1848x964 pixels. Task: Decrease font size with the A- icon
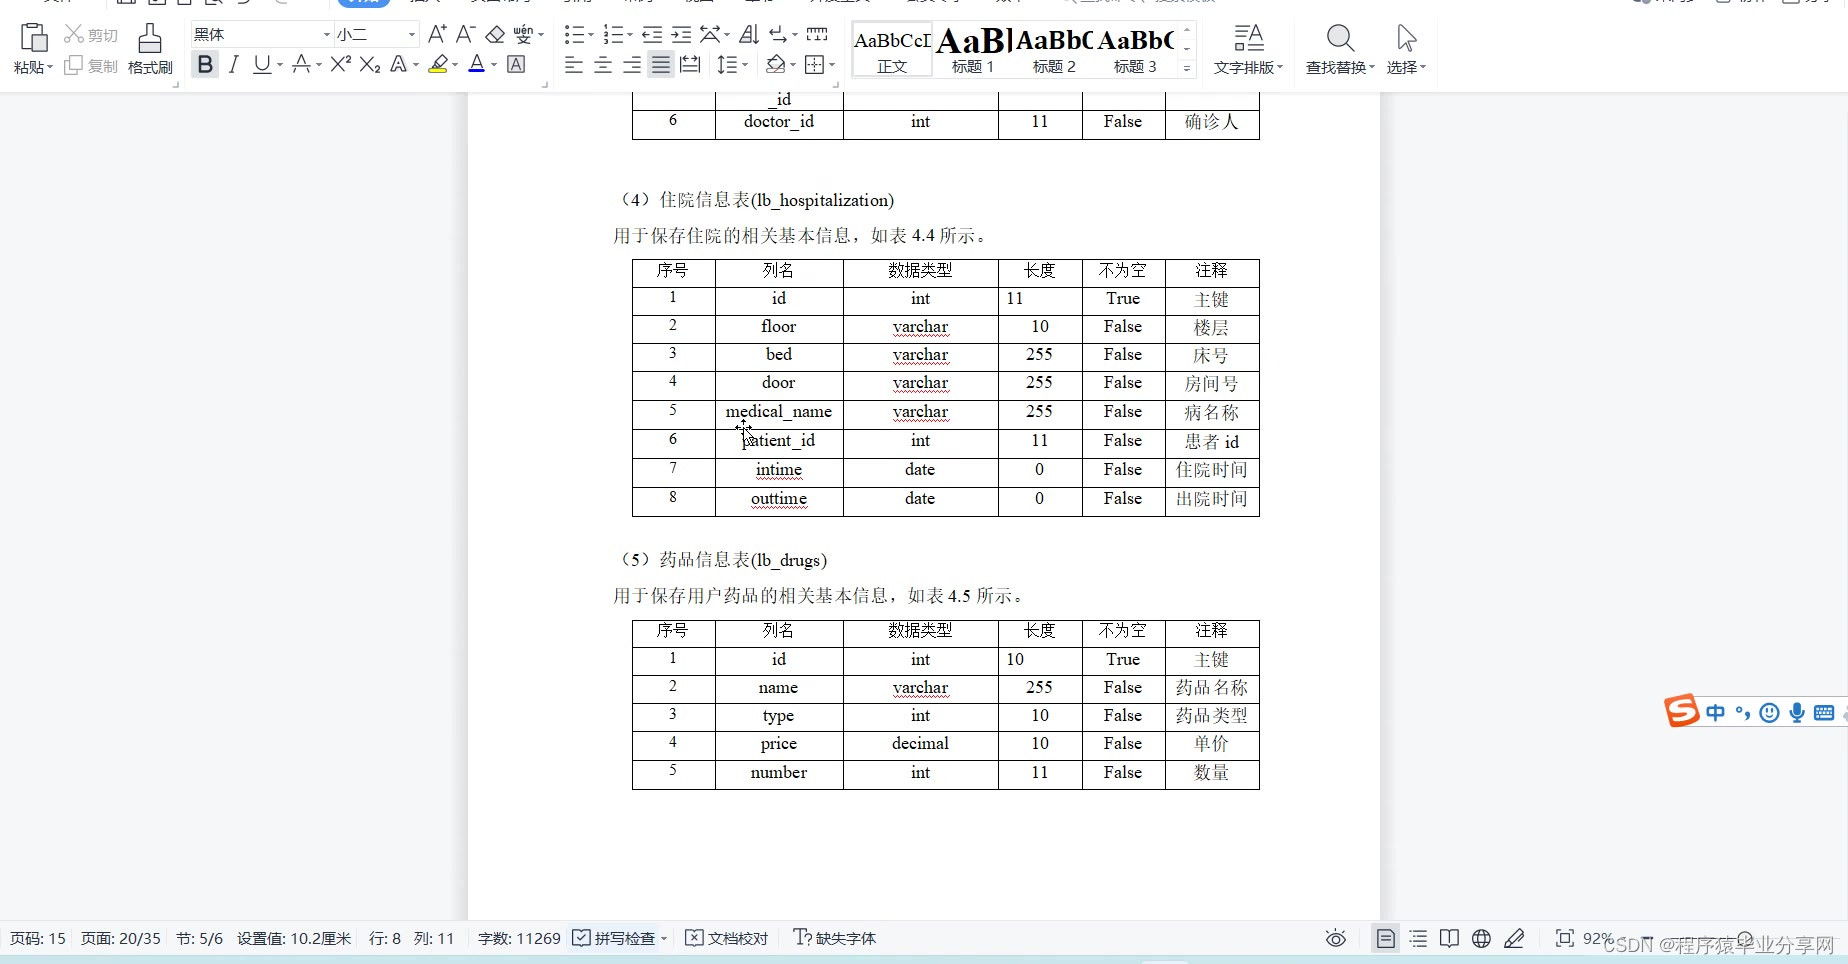pyautogui.click(x=465, y=34)
